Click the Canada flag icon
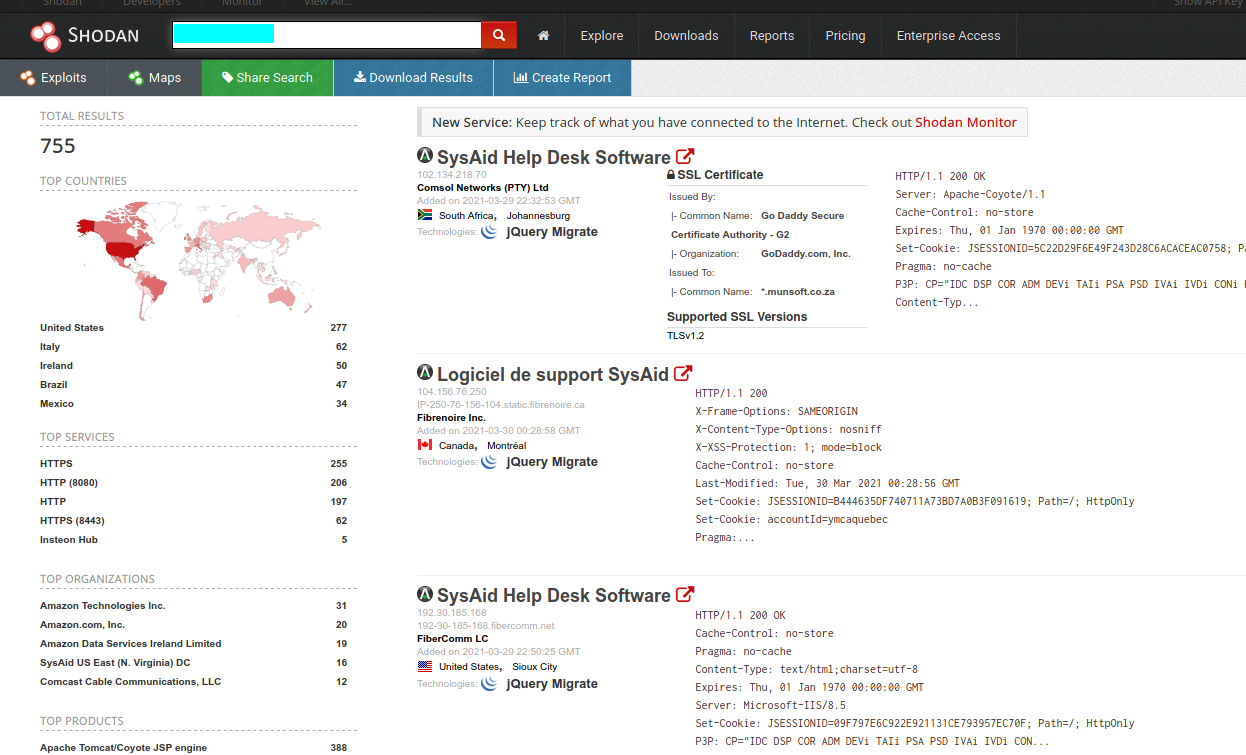Screen dimensions: 1246x755 tap(424, 445)
